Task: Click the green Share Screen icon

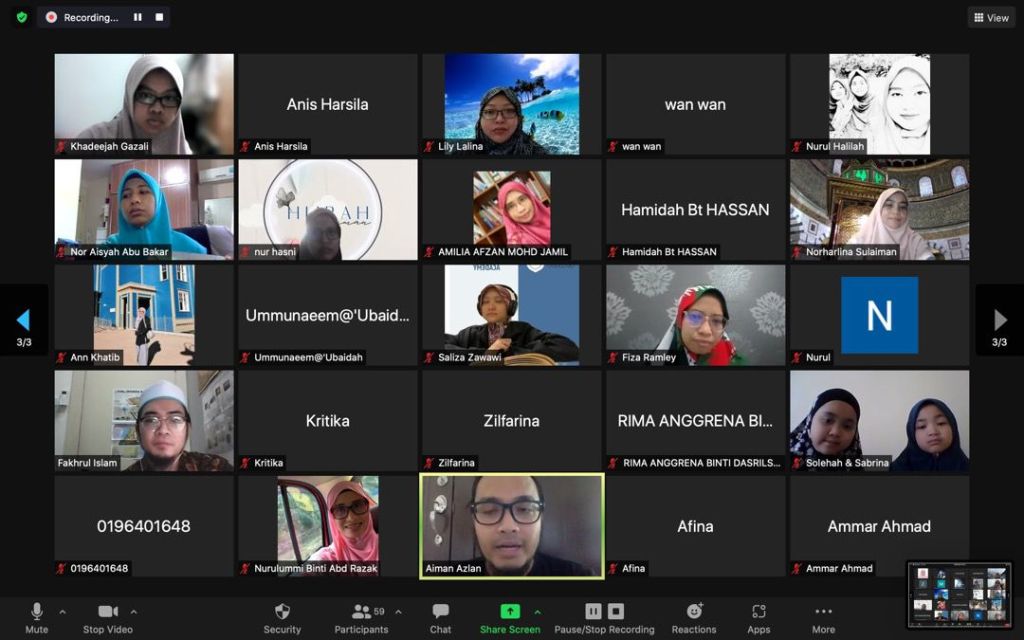Action: coord(510,612)
